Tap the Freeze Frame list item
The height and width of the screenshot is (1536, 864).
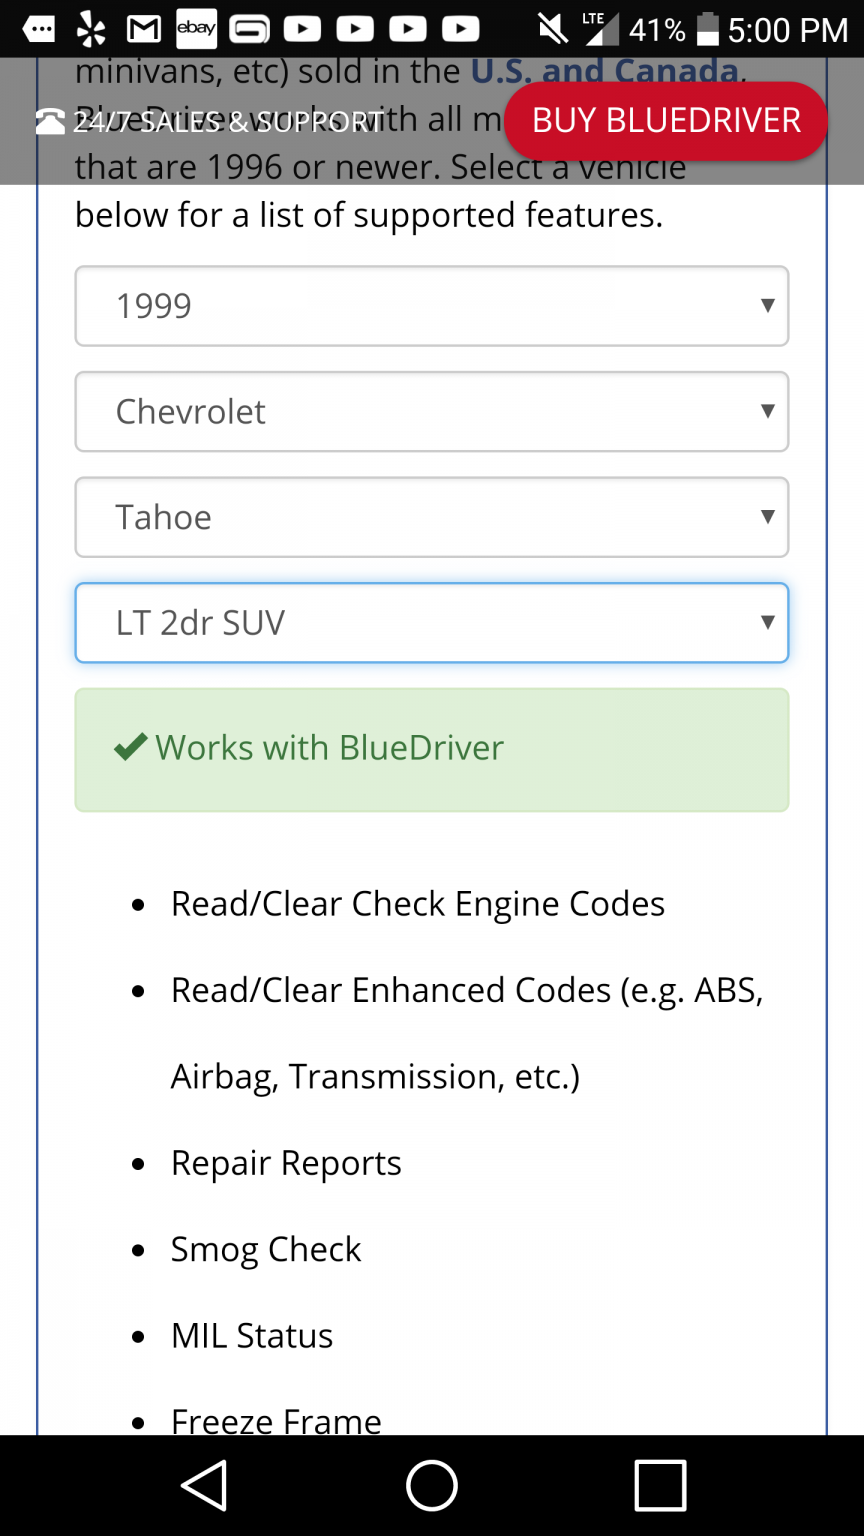coord(276,1420)
